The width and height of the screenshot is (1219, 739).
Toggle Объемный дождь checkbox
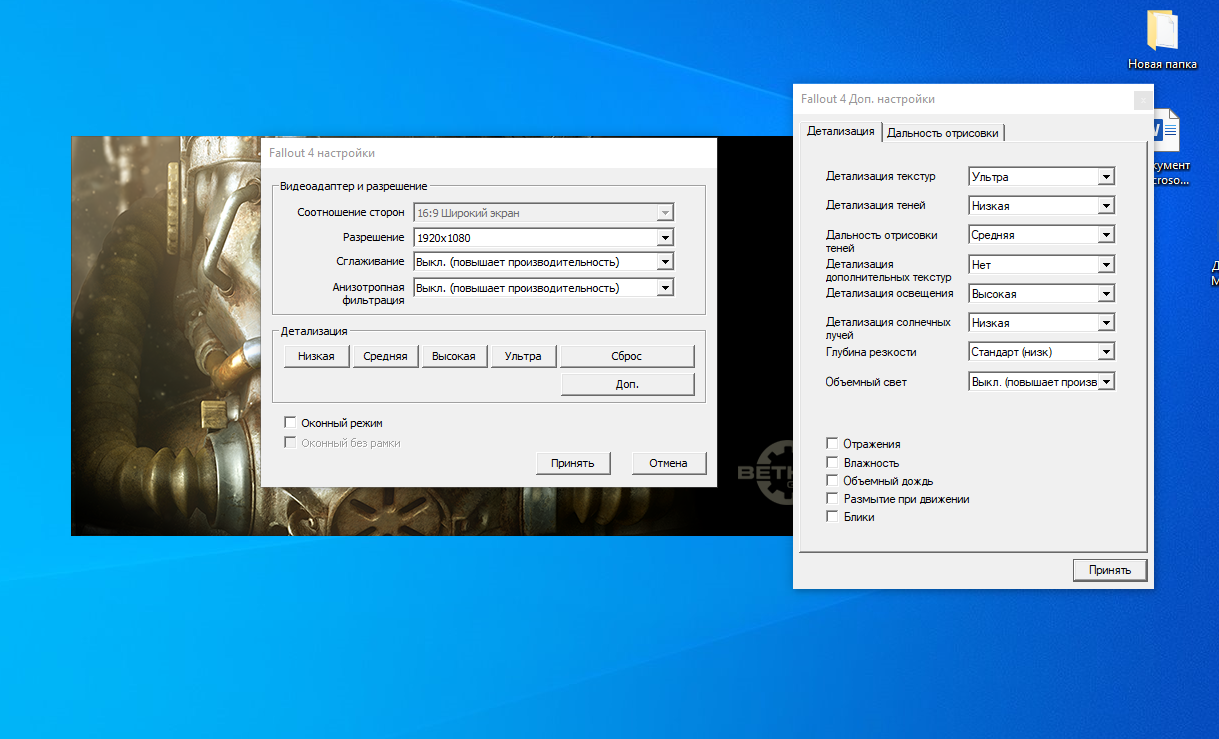[832, 480]
